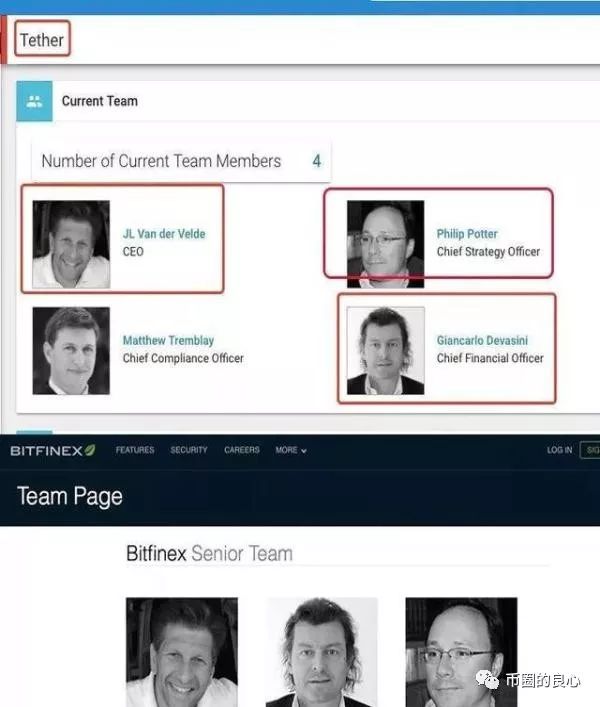Click Bitfinex Senior Team heading
The width and height of the screenshot is (600, 707).
210,553
